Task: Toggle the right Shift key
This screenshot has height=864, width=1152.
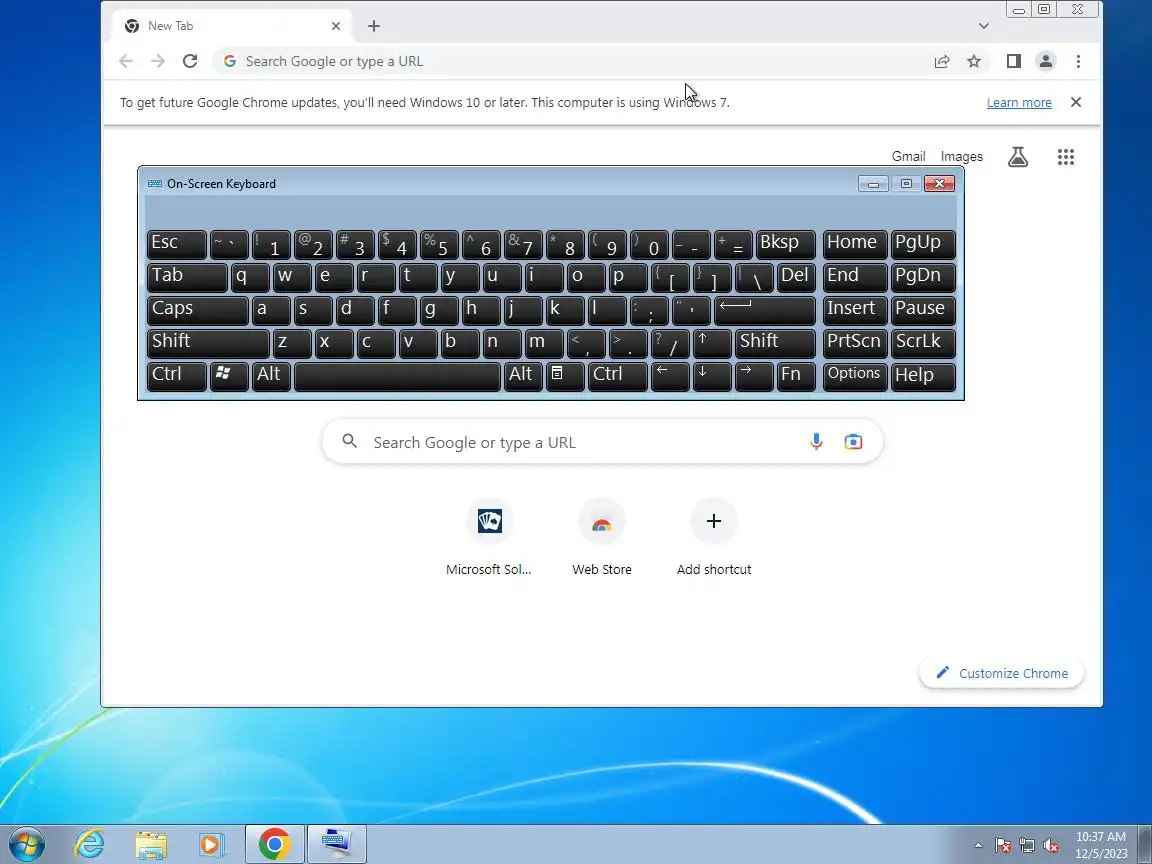Action: coord(775,343)
